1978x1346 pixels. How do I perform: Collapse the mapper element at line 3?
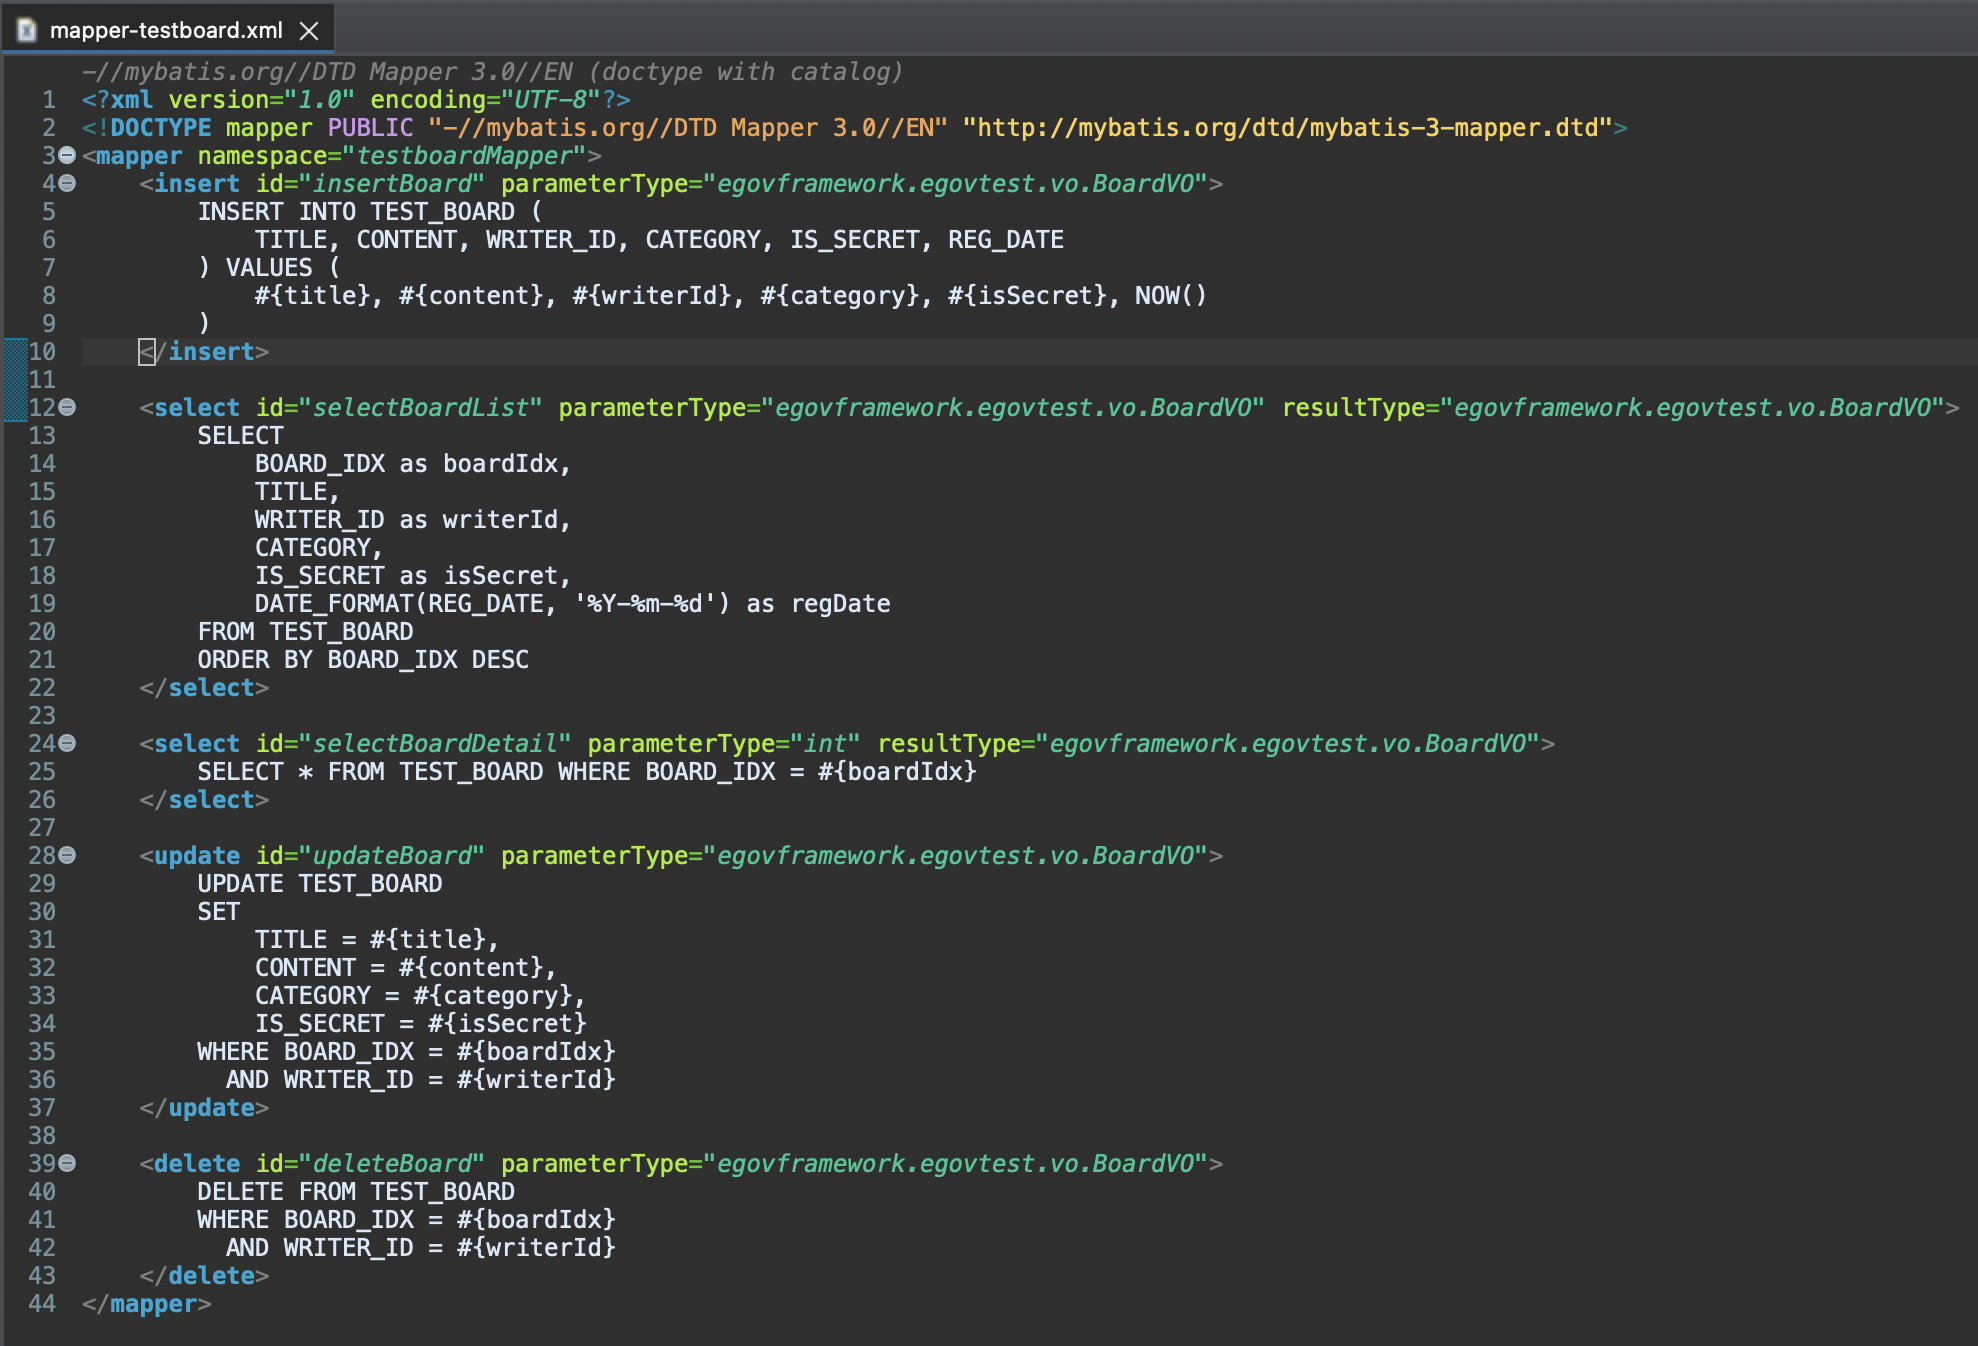coord(67,155)
